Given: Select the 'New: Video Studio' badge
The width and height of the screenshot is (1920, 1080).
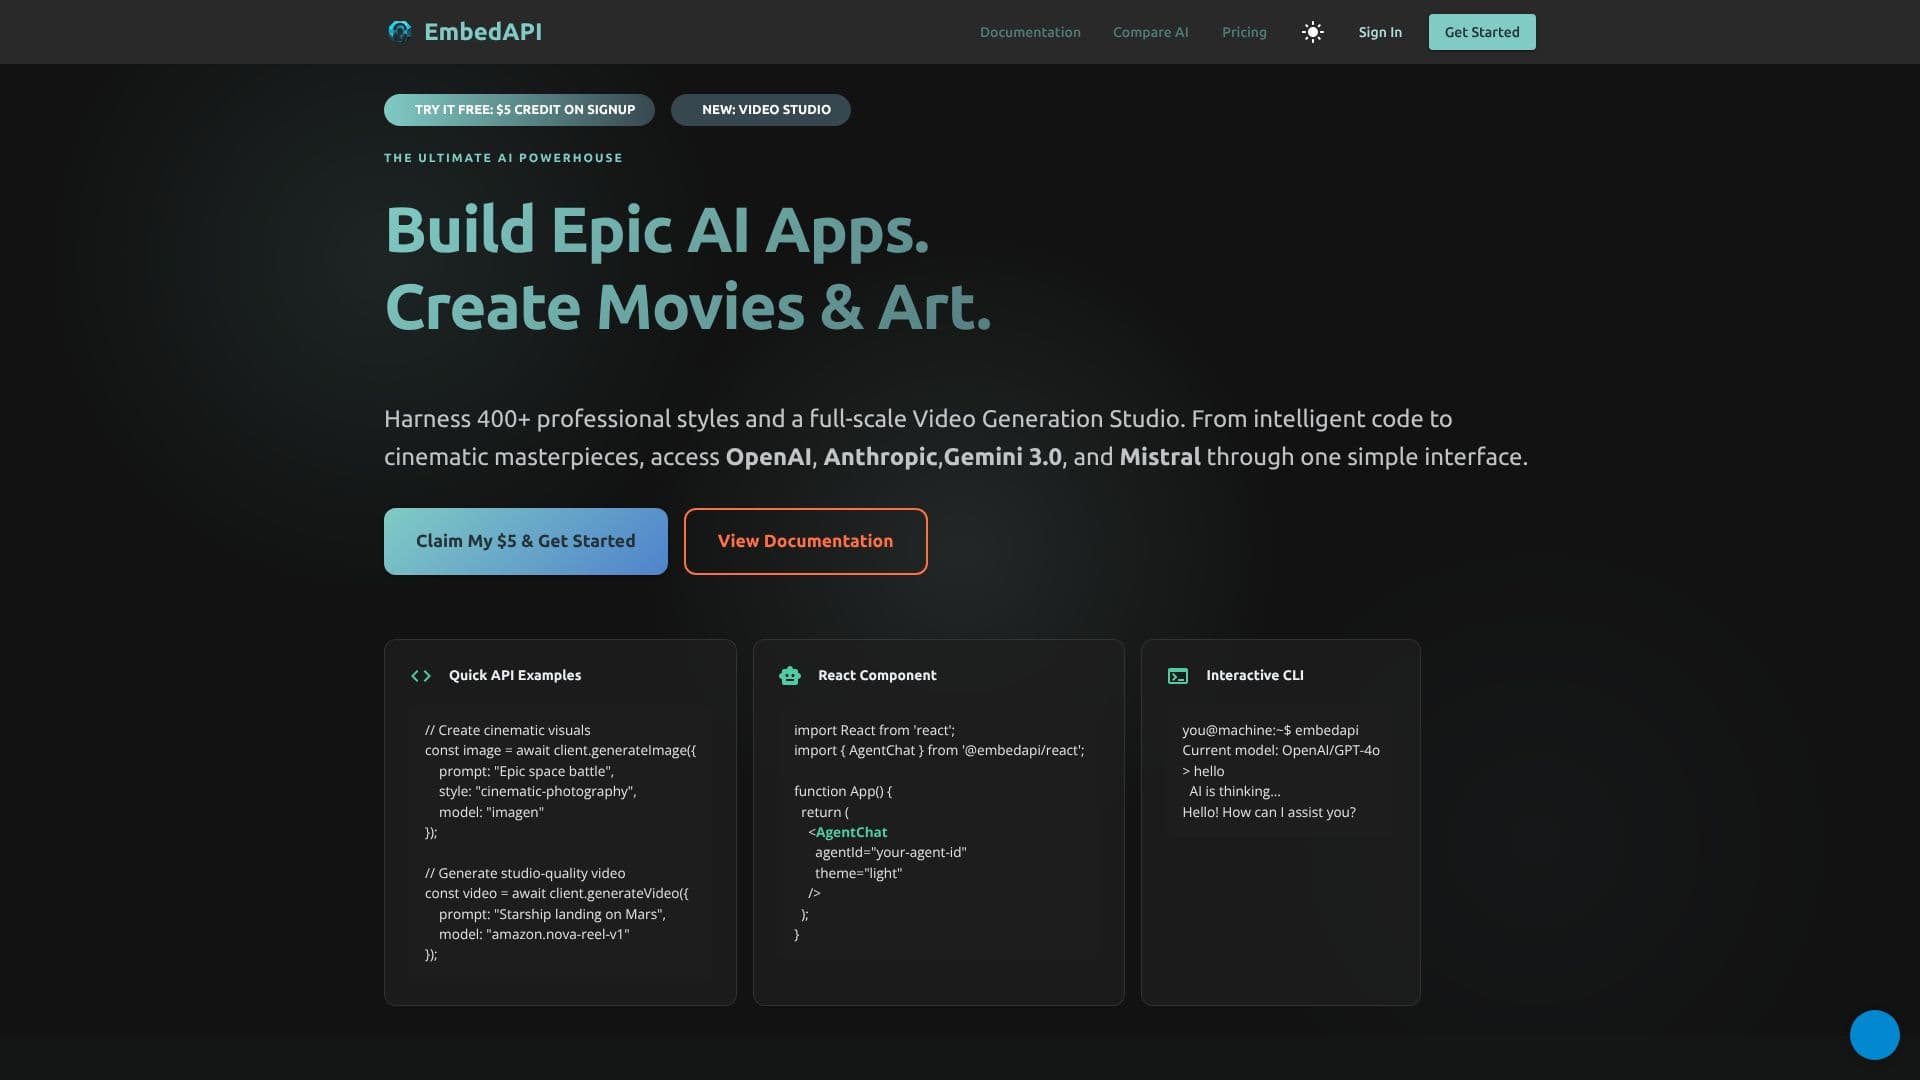Looking at the screenshot, I should coord(761,110).
